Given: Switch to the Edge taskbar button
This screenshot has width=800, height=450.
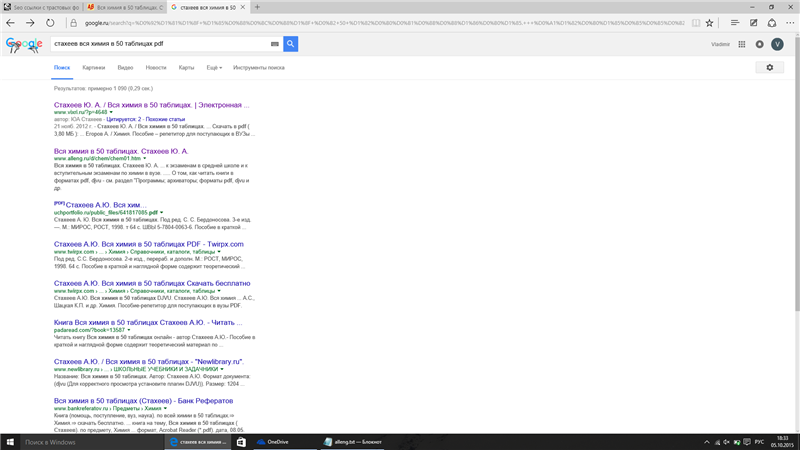Looking at the screenshot, I should coord(199,442).
